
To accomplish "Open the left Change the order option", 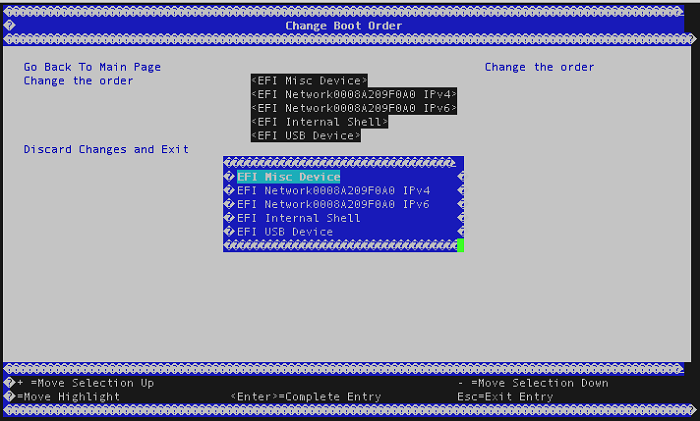I will [x=78, y=81].
